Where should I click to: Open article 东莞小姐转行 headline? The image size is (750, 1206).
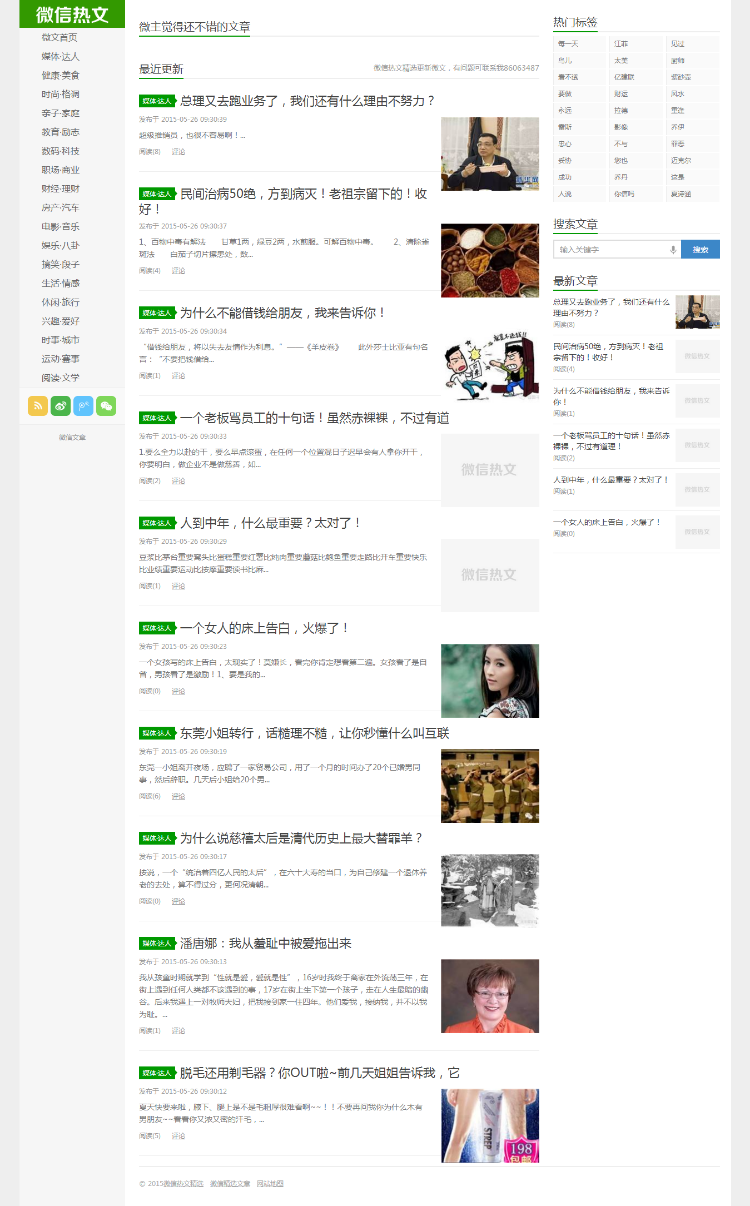coord(314,733)
